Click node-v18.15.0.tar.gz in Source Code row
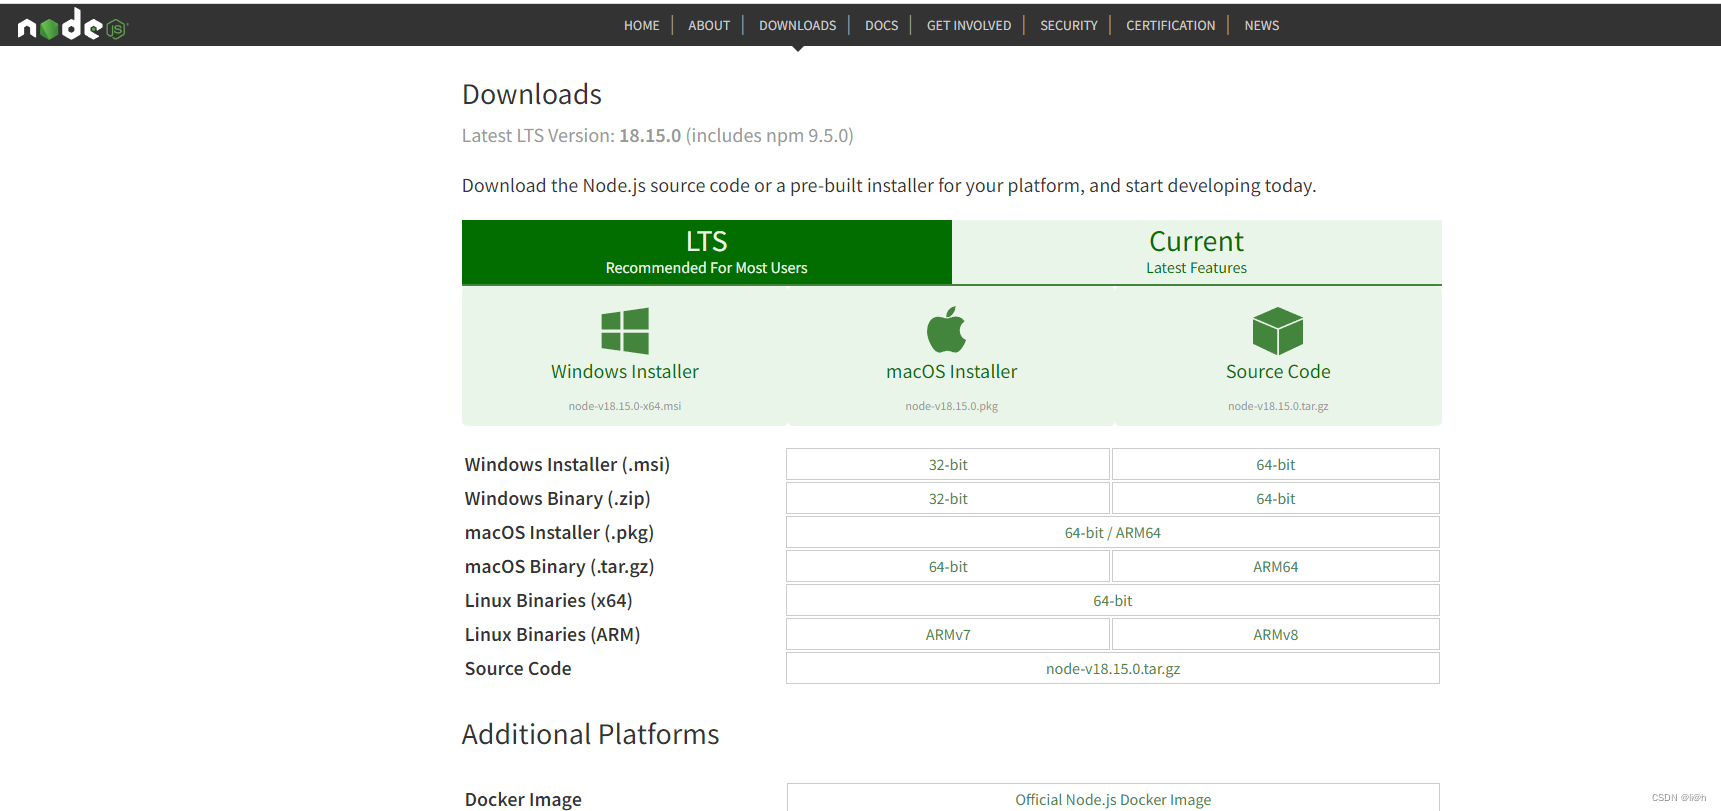Viewport: 1721px width, 811px height. pyautogui.click(x=1113, y=668)
